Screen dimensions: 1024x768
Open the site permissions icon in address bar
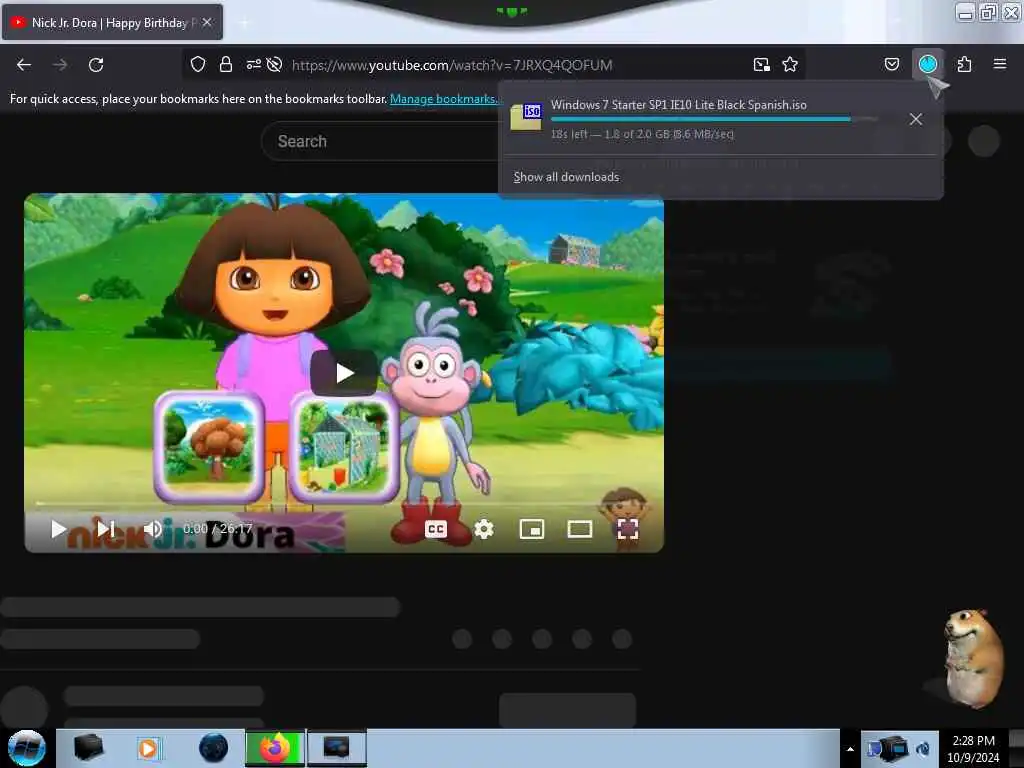tap(253, 64)
